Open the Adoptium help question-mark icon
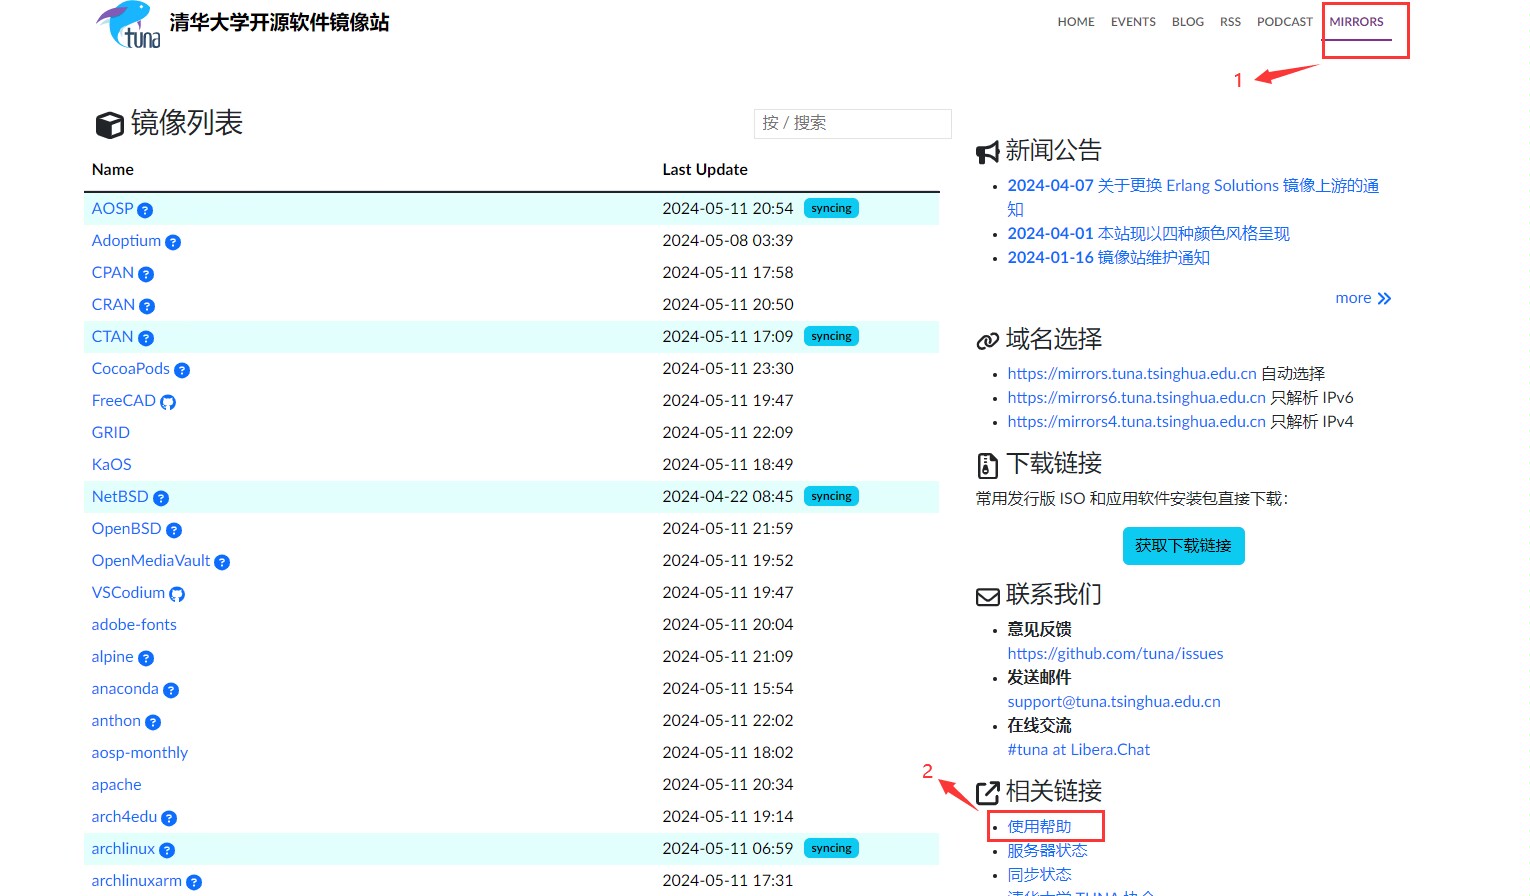Screen dimensions: 1530x896 tap(173, 242)
